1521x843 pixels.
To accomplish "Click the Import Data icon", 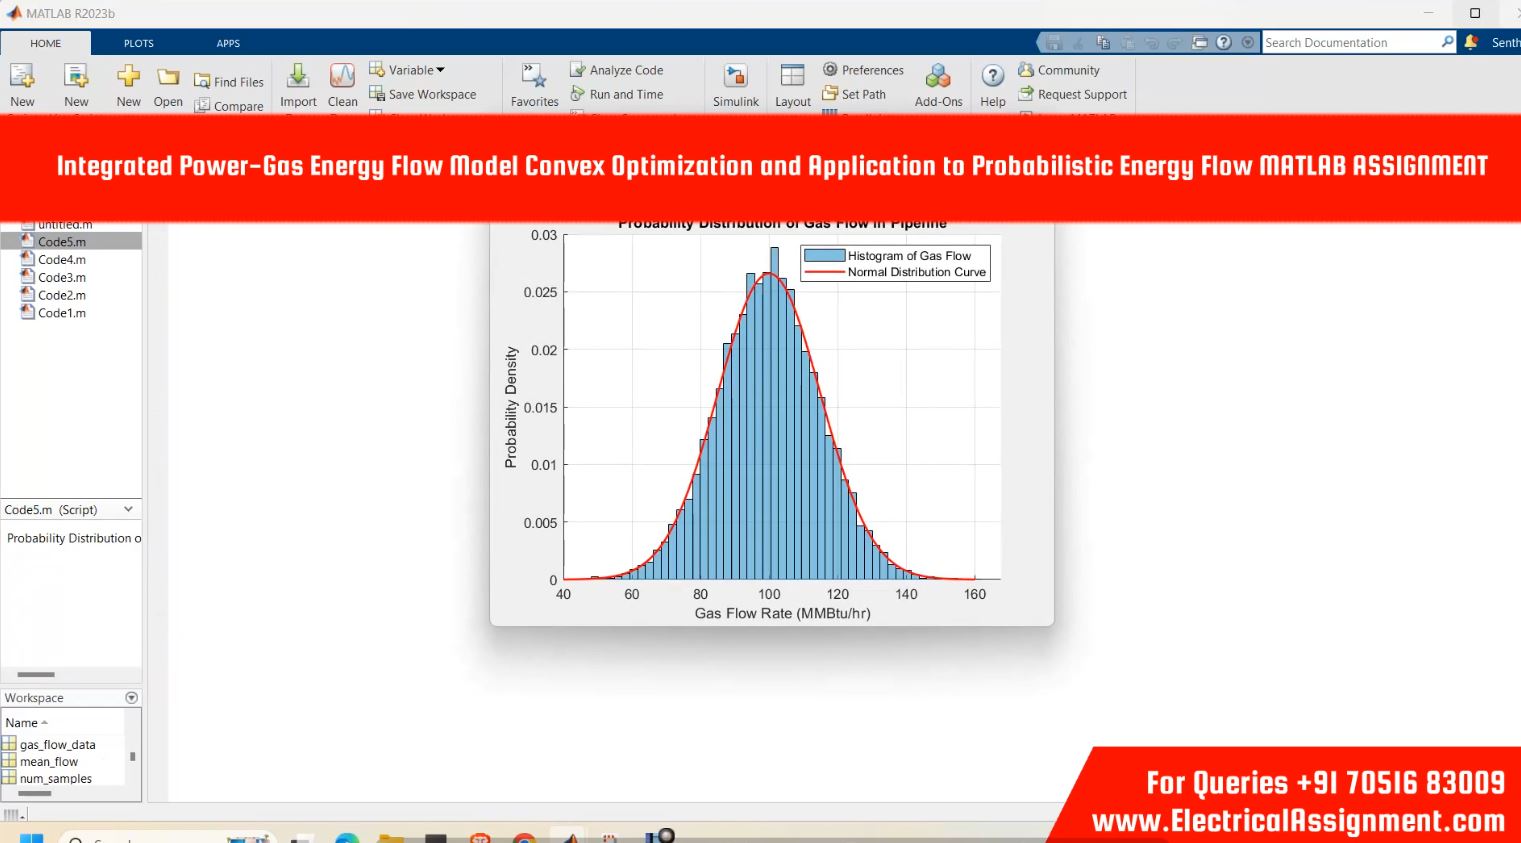I will (x=298, y=78).
